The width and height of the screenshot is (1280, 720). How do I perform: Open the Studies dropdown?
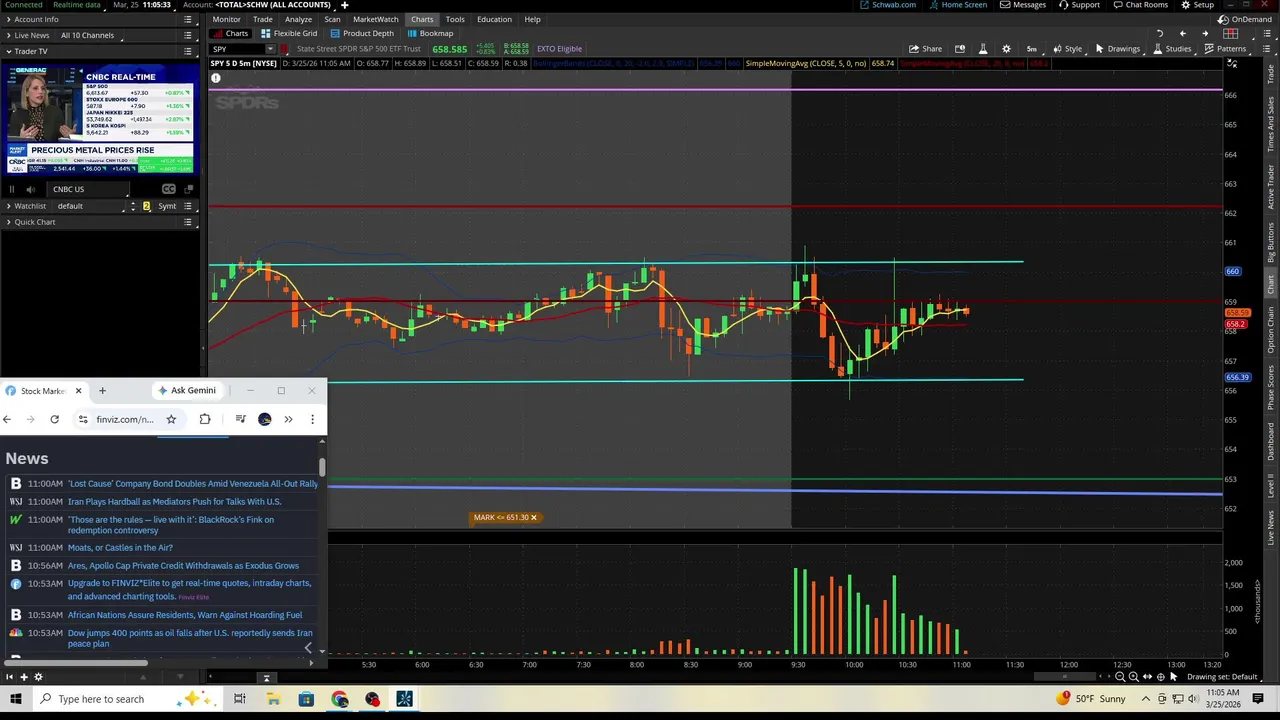[x=1171, y=49]
